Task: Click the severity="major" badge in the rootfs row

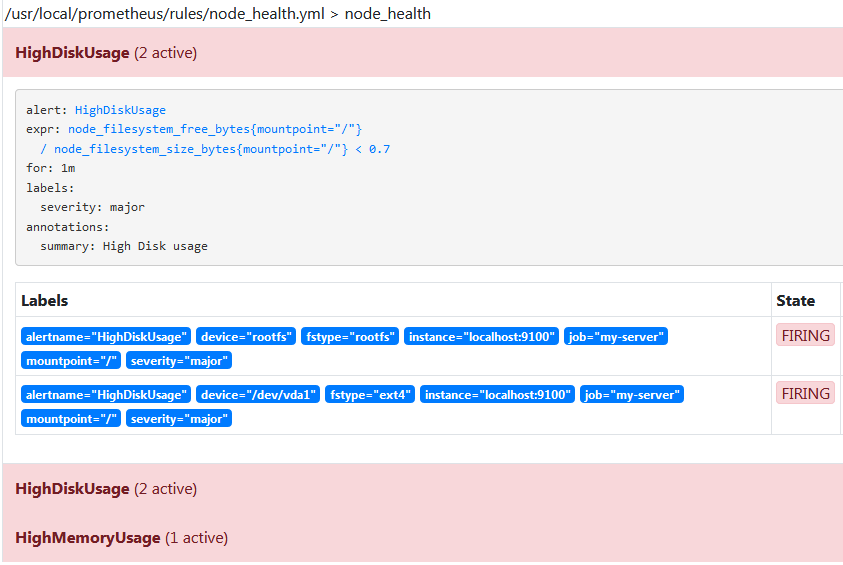Action: coord(179,361)
